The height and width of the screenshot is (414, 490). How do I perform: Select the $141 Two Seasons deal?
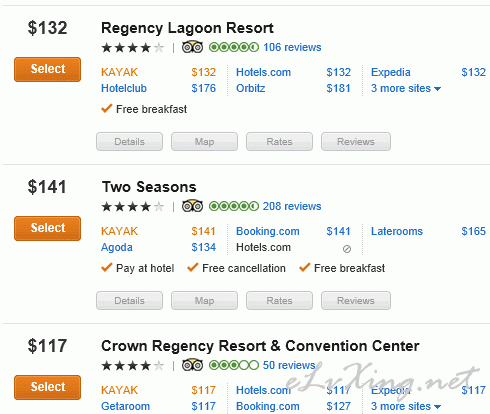[x=47, y=228]
